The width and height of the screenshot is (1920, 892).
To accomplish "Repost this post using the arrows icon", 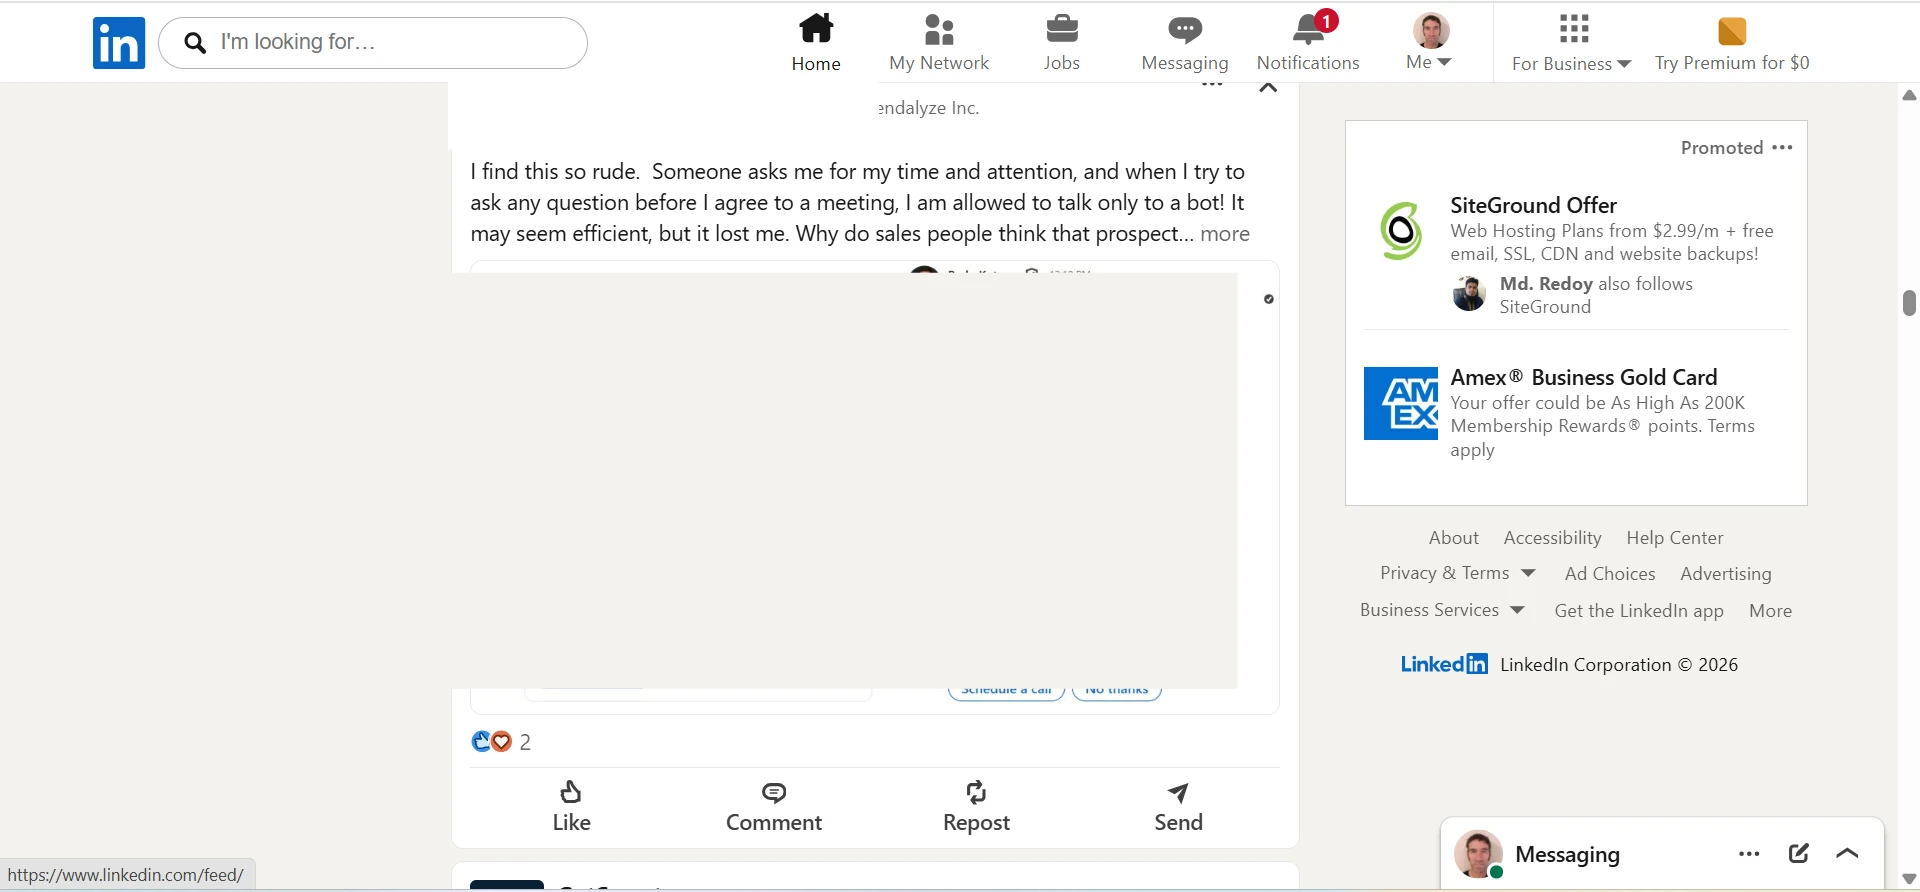I will point(977,807).
